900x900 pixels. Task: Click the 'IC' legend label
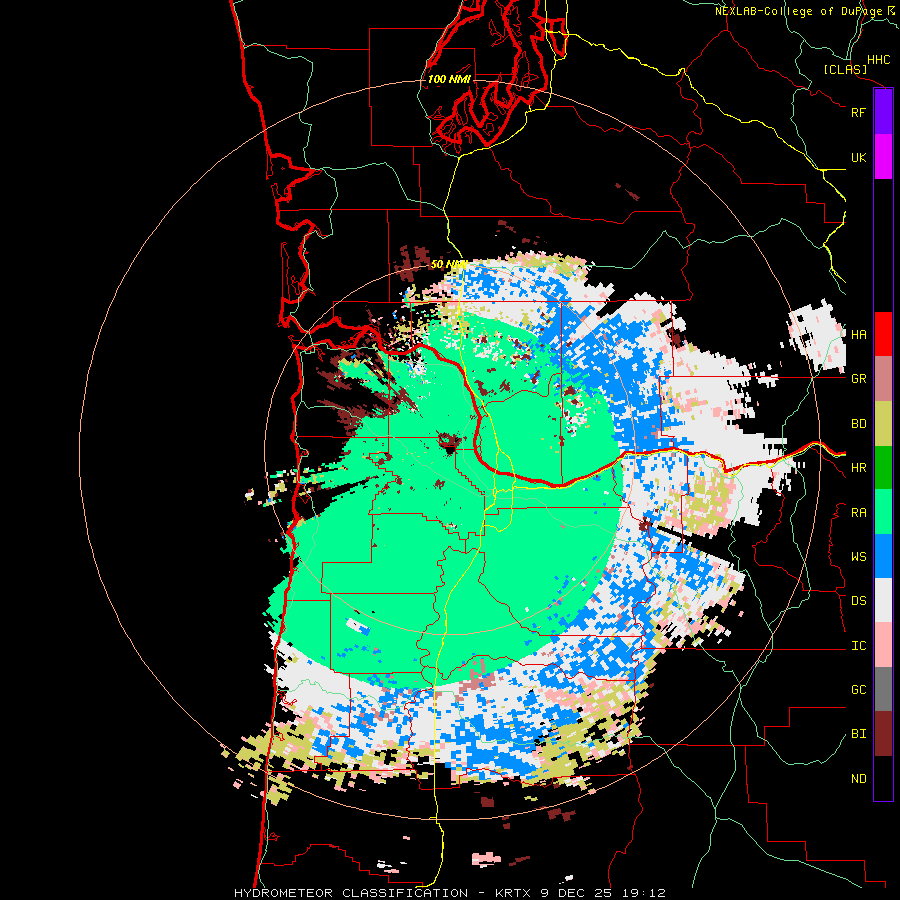(858, 646)
